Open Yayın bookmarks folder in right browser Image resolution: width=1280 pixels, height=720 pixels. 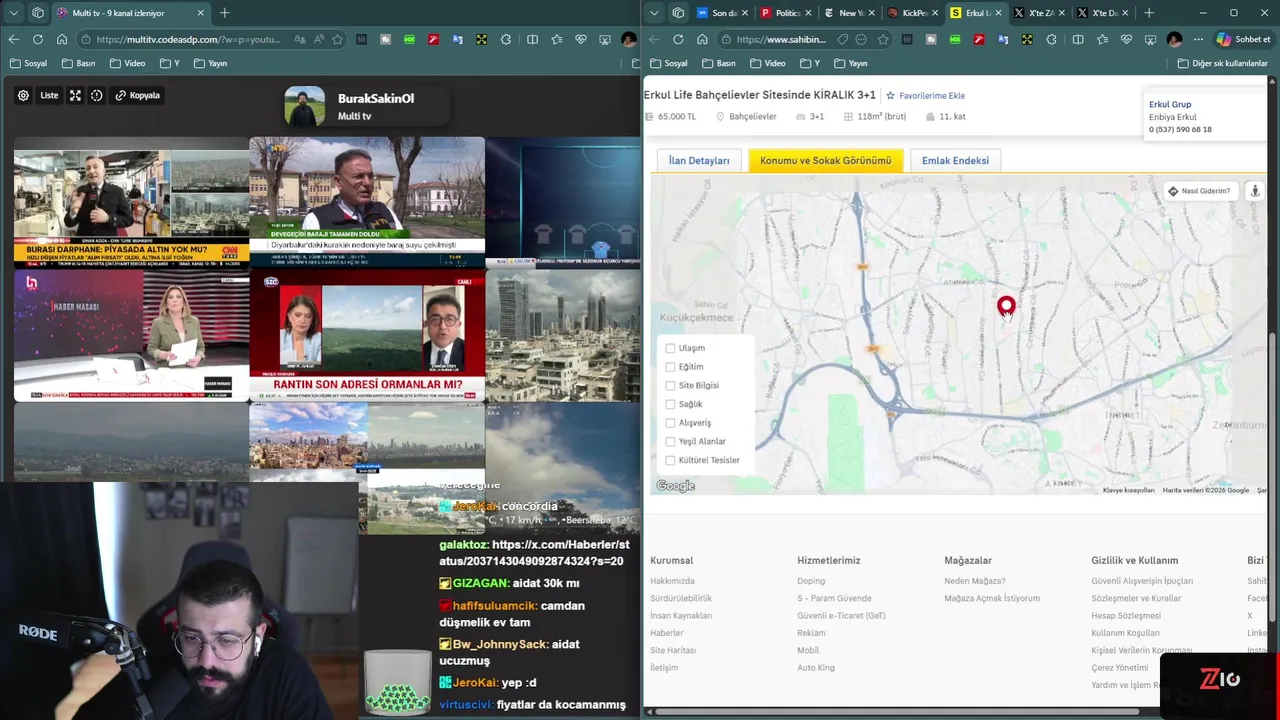coord(849,63)
